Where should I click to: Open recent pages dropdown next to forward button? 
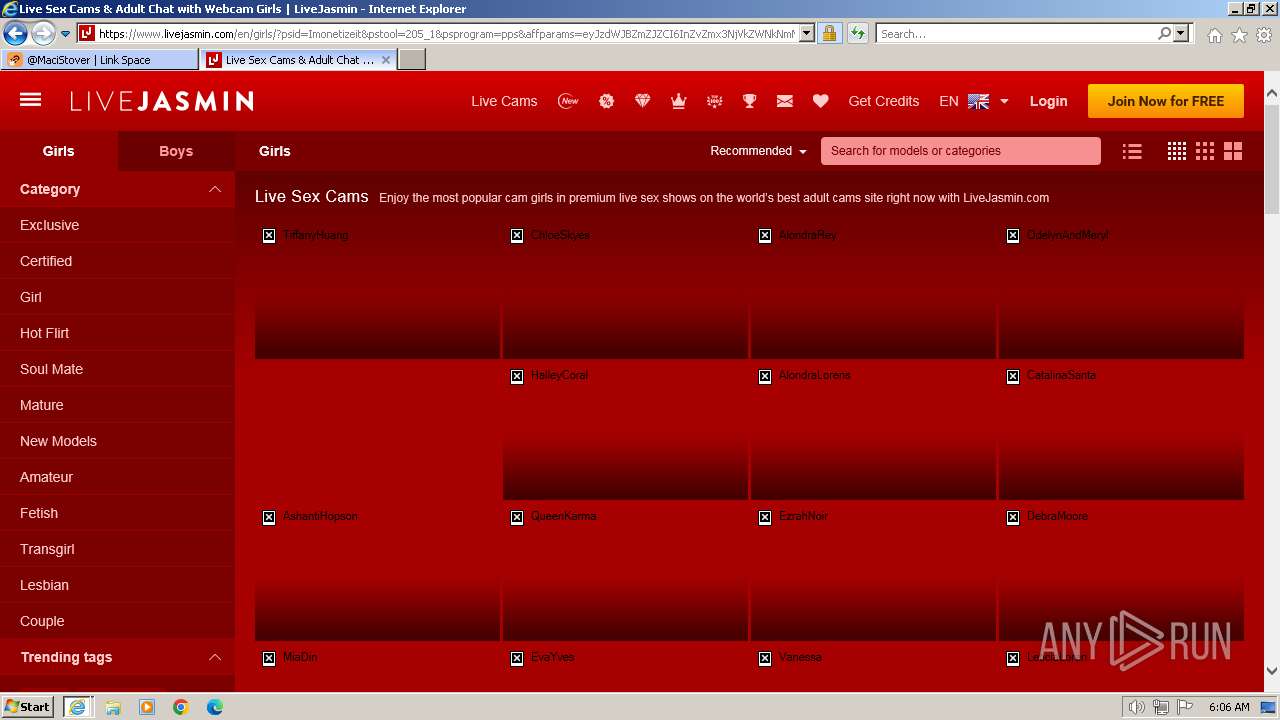click(x=65, y=33)
